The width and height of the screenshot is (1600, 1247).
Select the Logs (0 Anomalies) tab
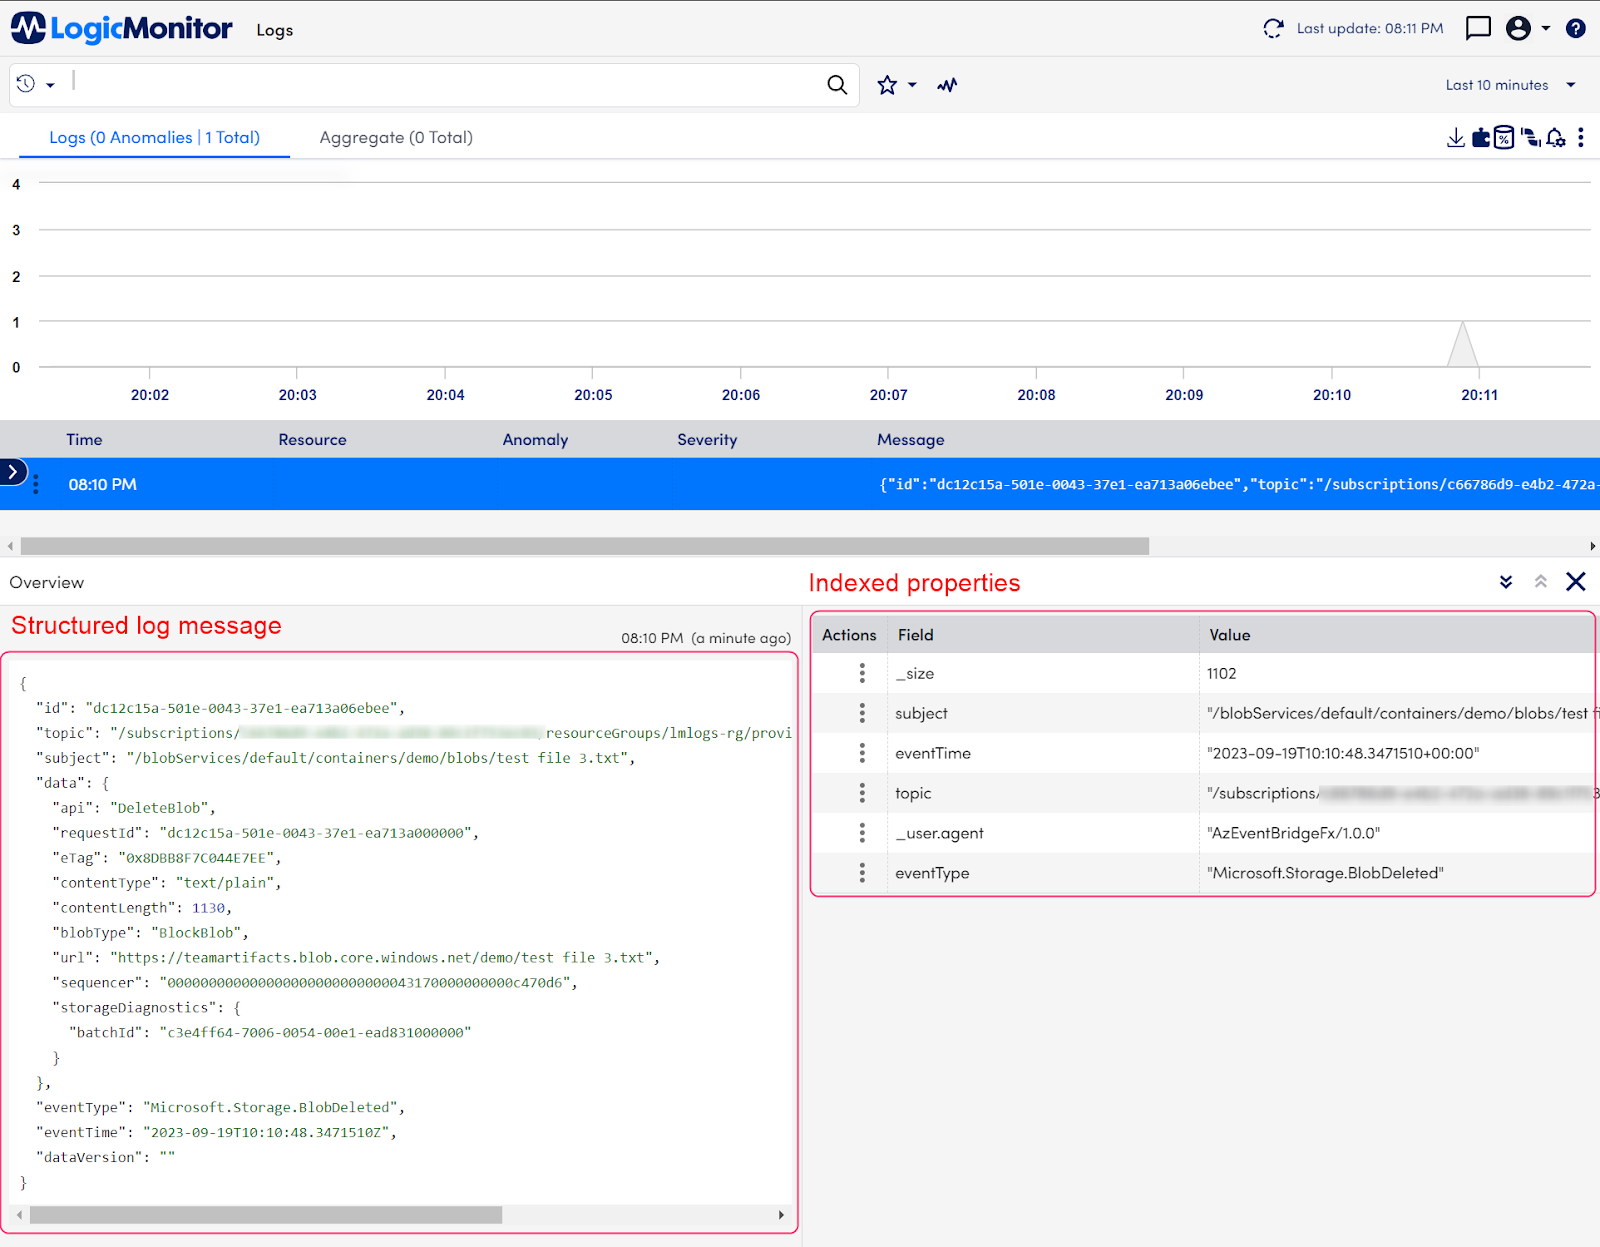pos(154,137)
